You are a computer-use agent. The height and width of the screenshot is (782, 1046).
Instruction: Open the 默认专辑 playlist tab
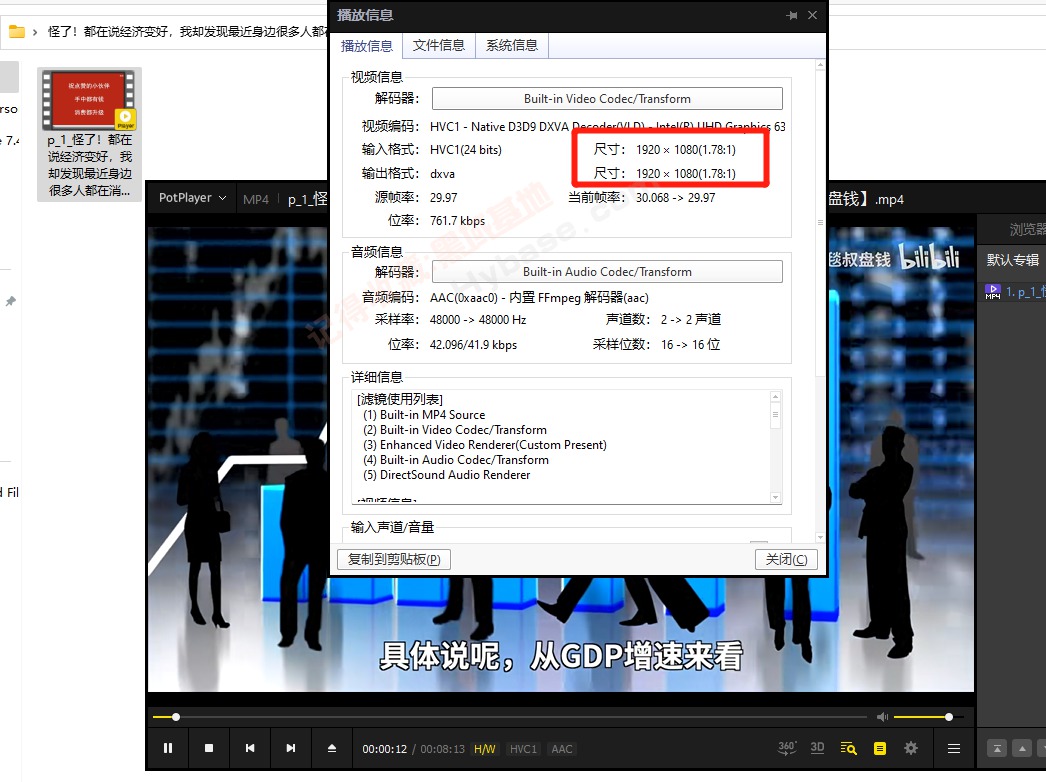1012,260
